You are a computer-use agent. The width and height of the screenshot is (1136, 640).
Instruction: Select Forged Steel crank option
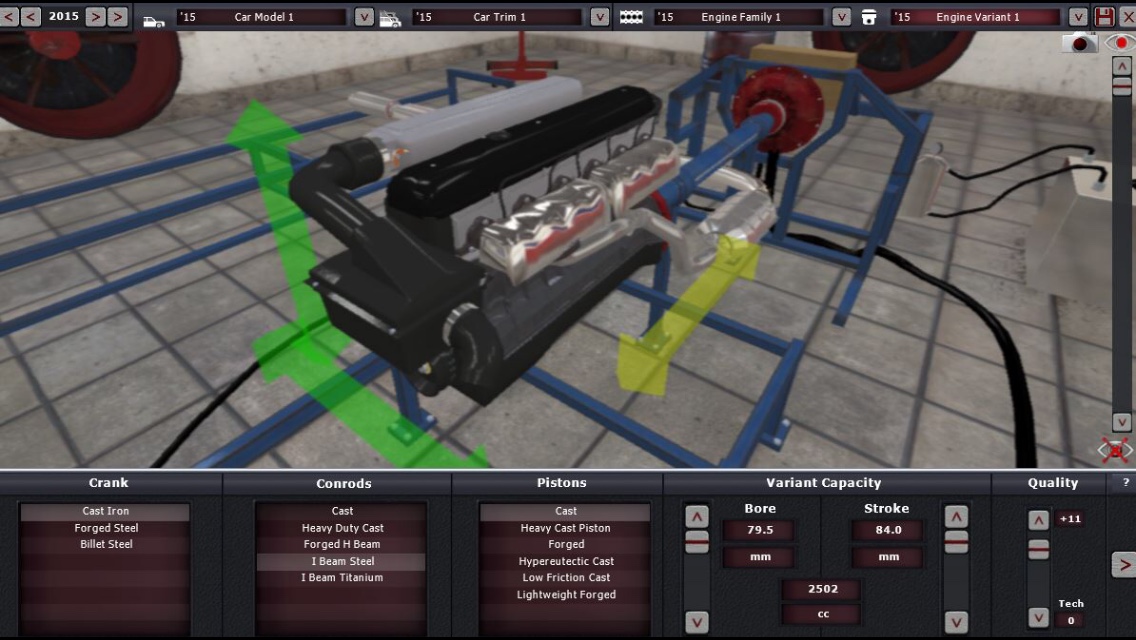(106, 528)
